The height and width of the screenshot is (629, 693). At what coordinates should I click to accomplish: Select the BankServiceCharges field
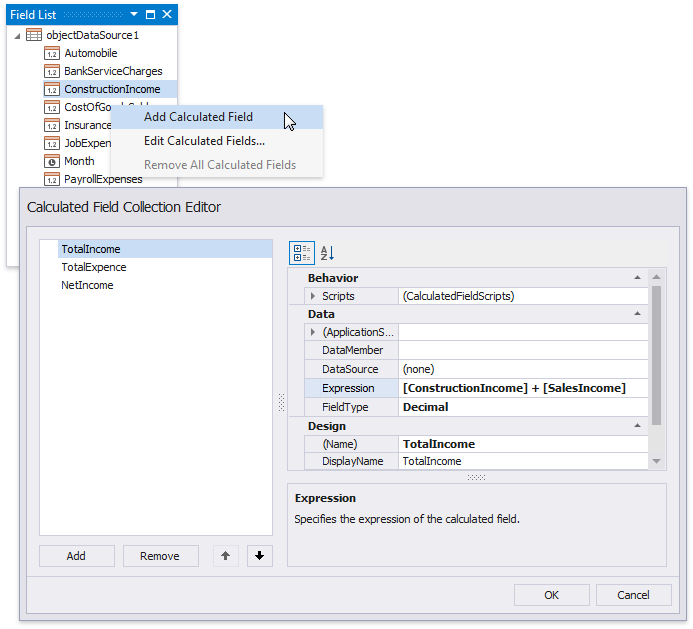tap(113, 71)
